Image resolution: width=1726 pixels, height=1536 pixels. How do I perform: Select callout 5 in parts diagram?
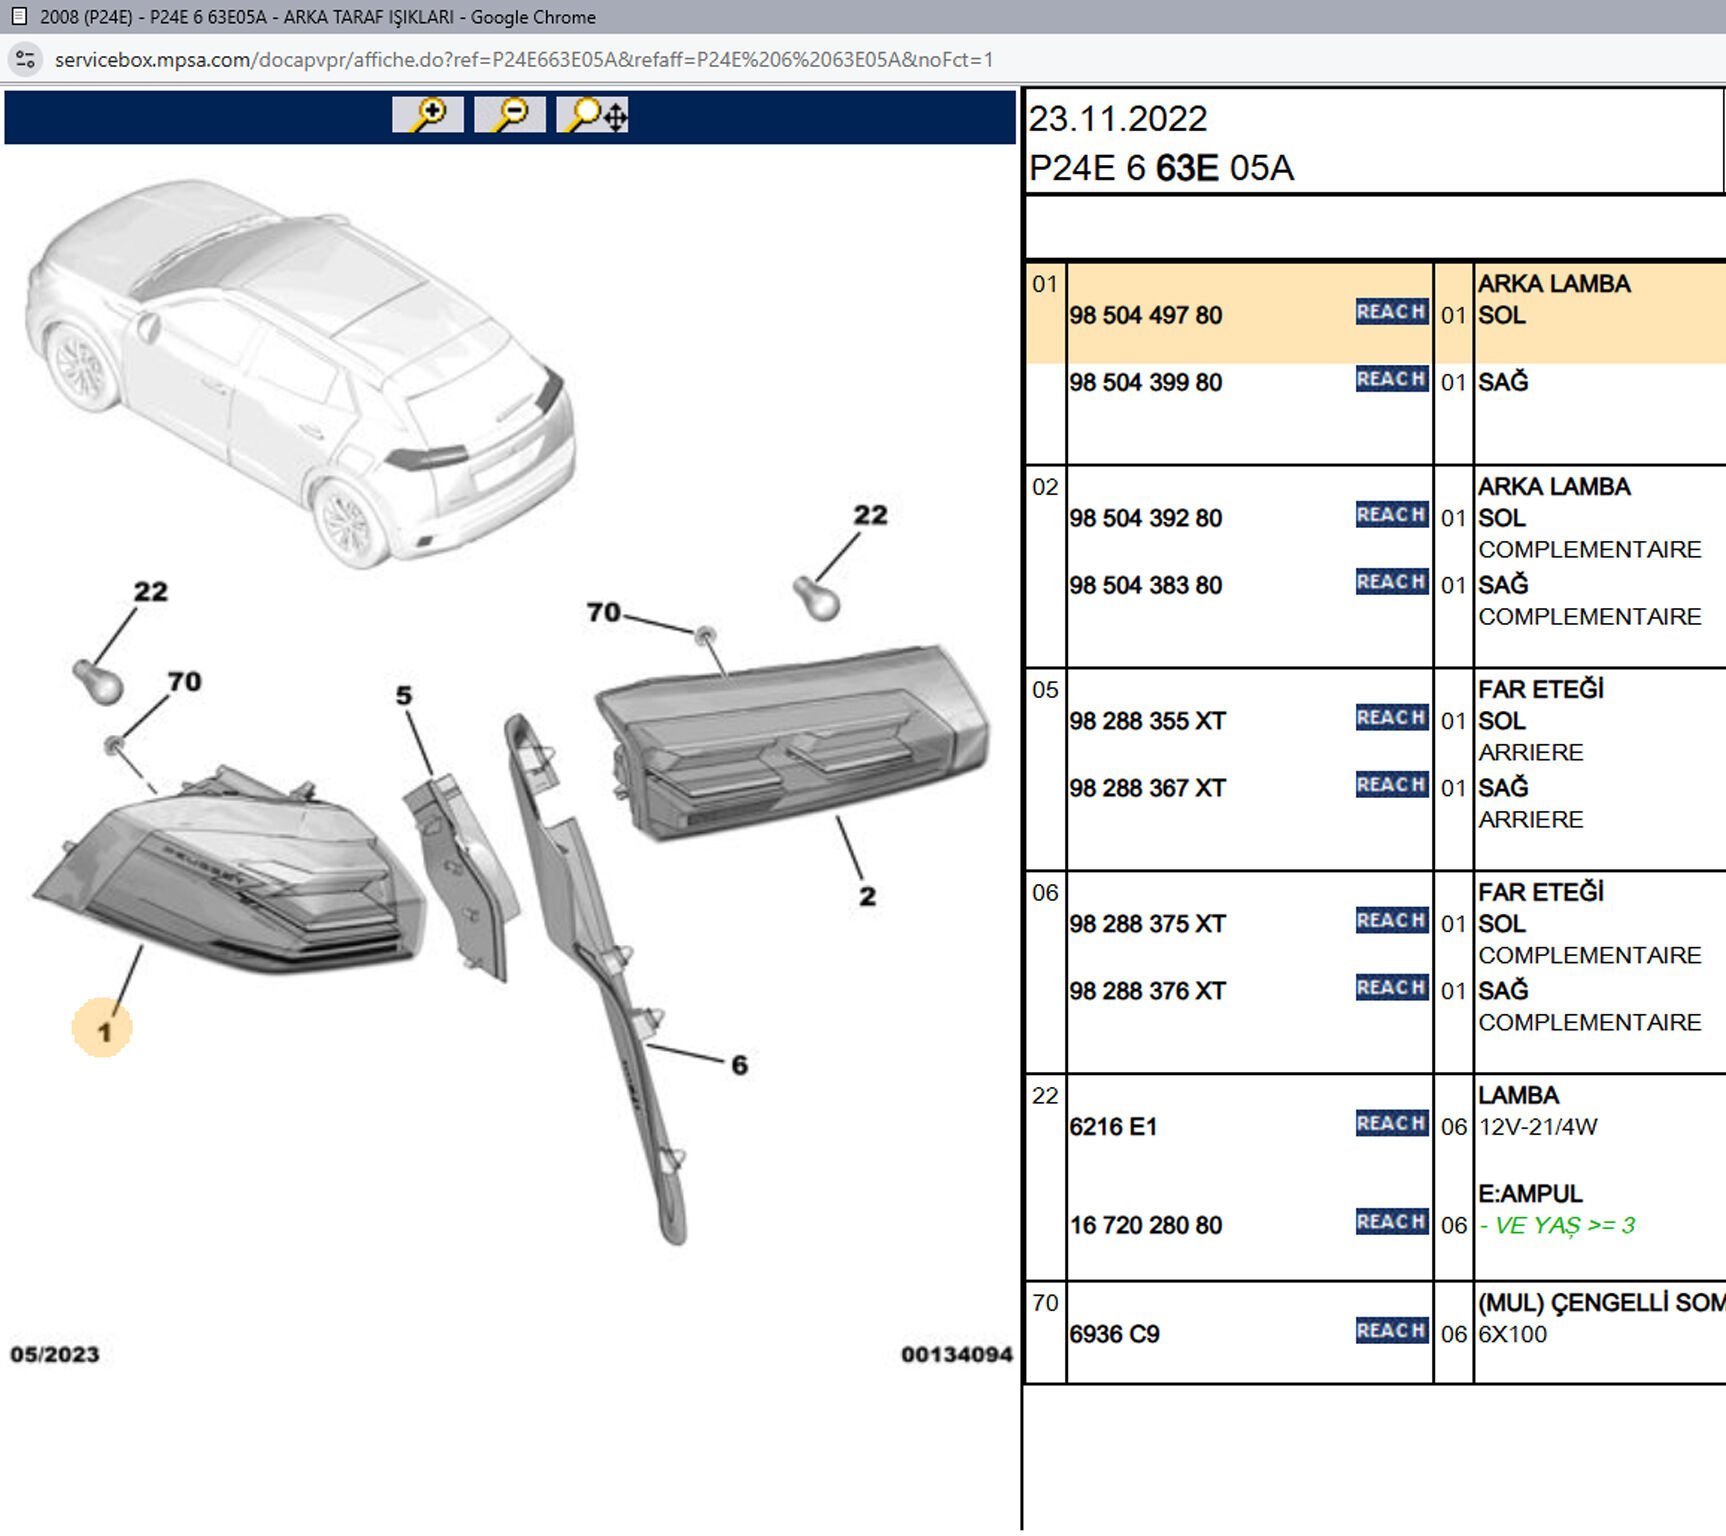tap(404, 695)
